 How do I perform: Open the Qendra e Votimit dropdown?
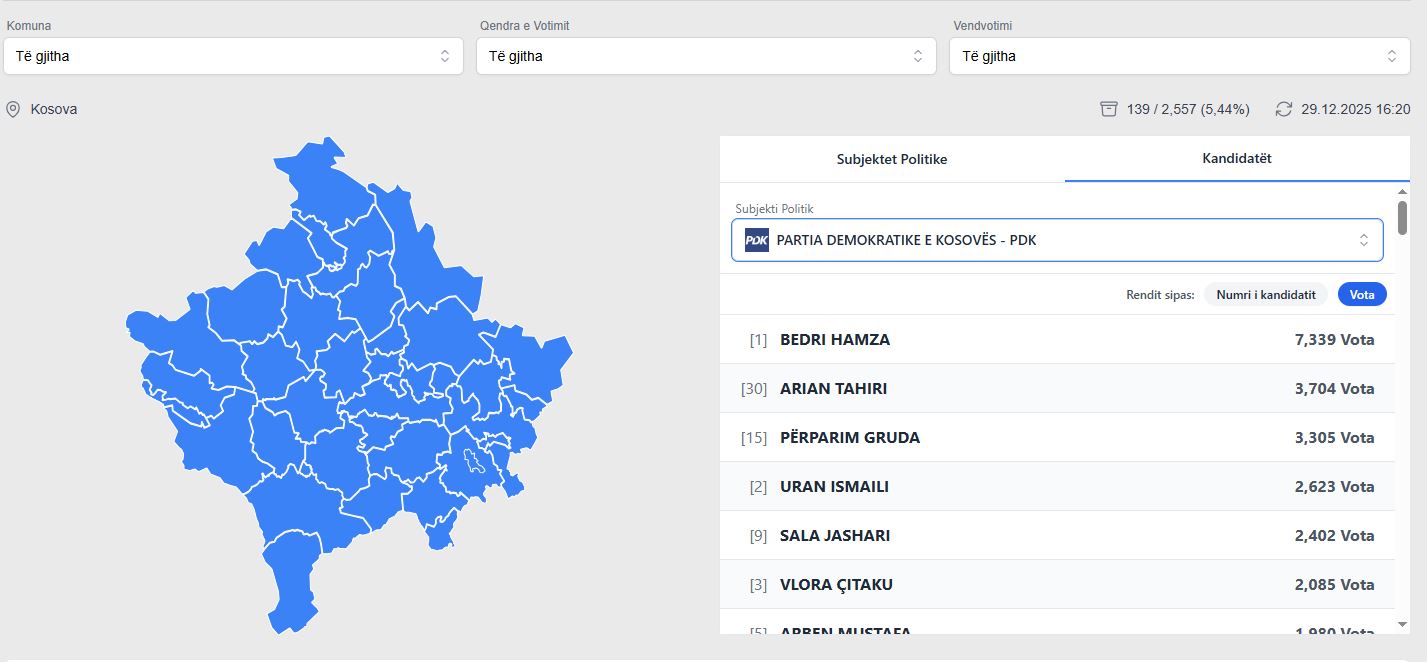(x=706, y=56)
